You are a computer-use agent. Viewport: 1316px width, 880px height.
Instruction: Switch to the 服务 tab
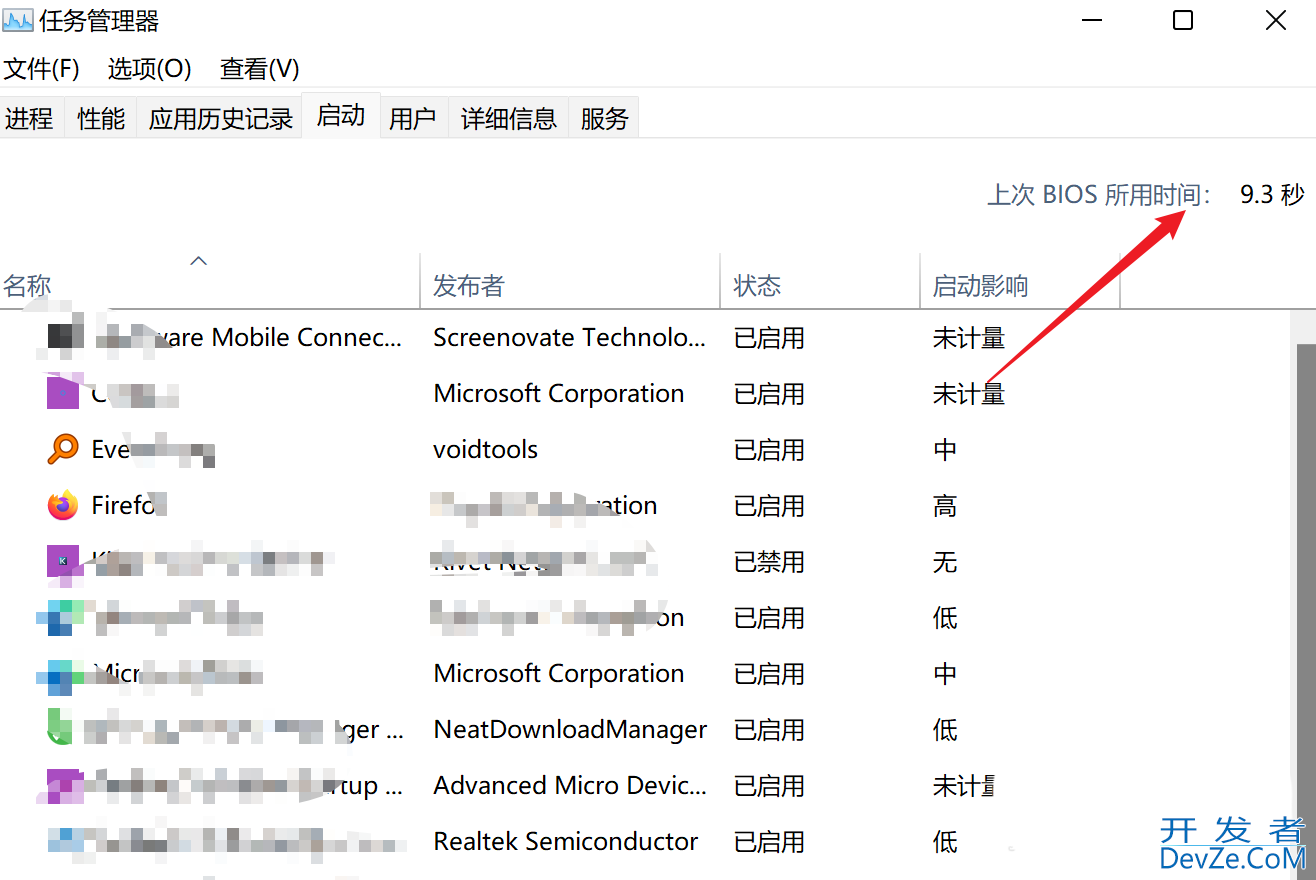[604, 119]
